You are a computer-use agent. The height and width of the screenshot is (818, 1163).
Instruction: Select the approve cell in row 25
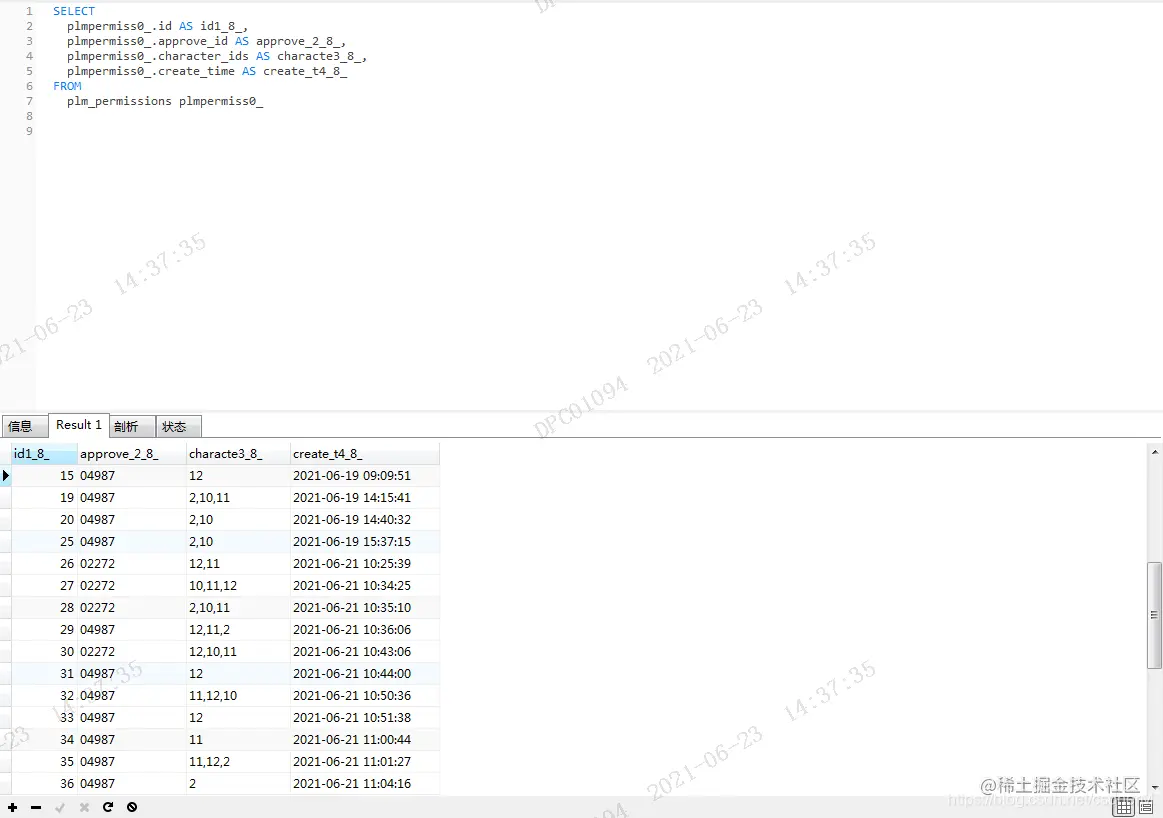coord(131,541)
